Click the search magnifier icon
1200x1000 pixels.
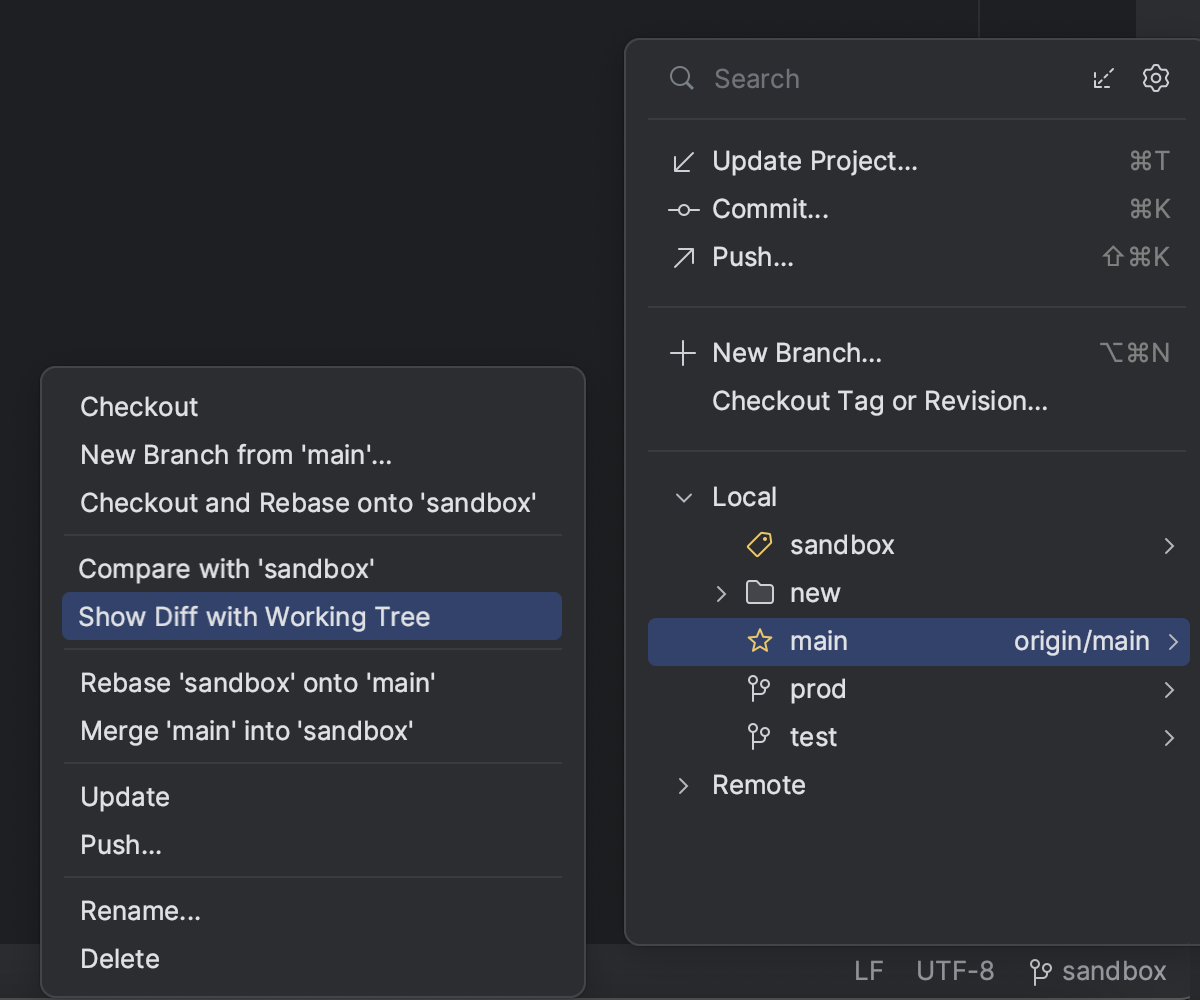pos(681,78)
